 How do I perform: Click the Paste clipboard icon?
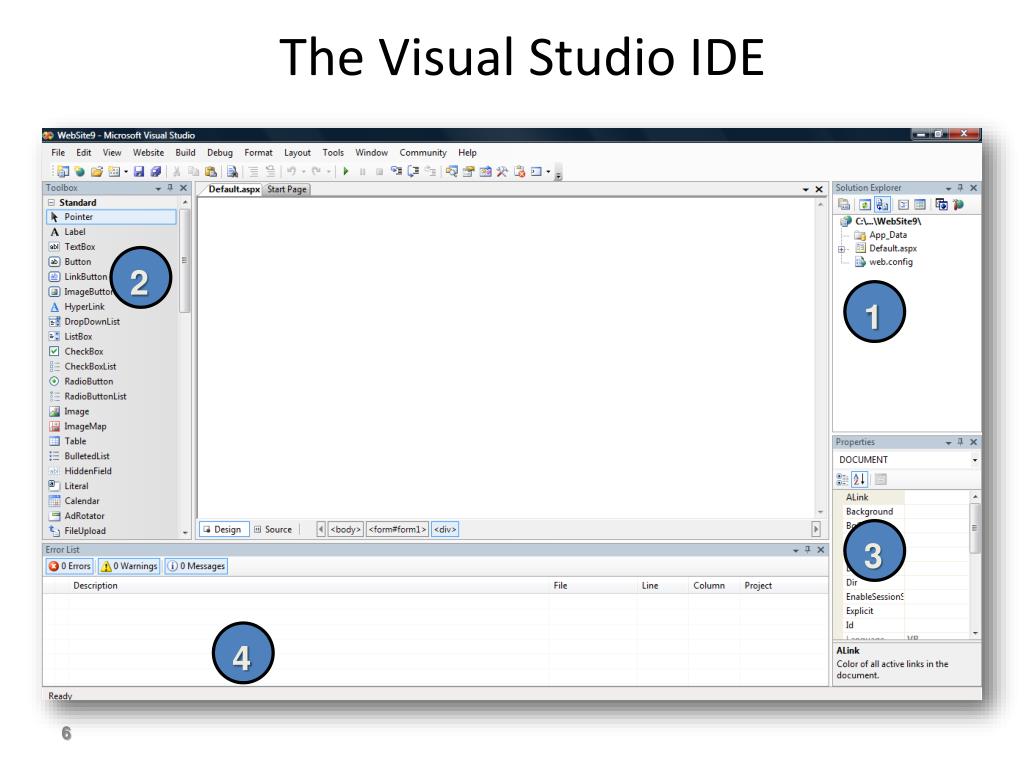click(x=210, y=172)
